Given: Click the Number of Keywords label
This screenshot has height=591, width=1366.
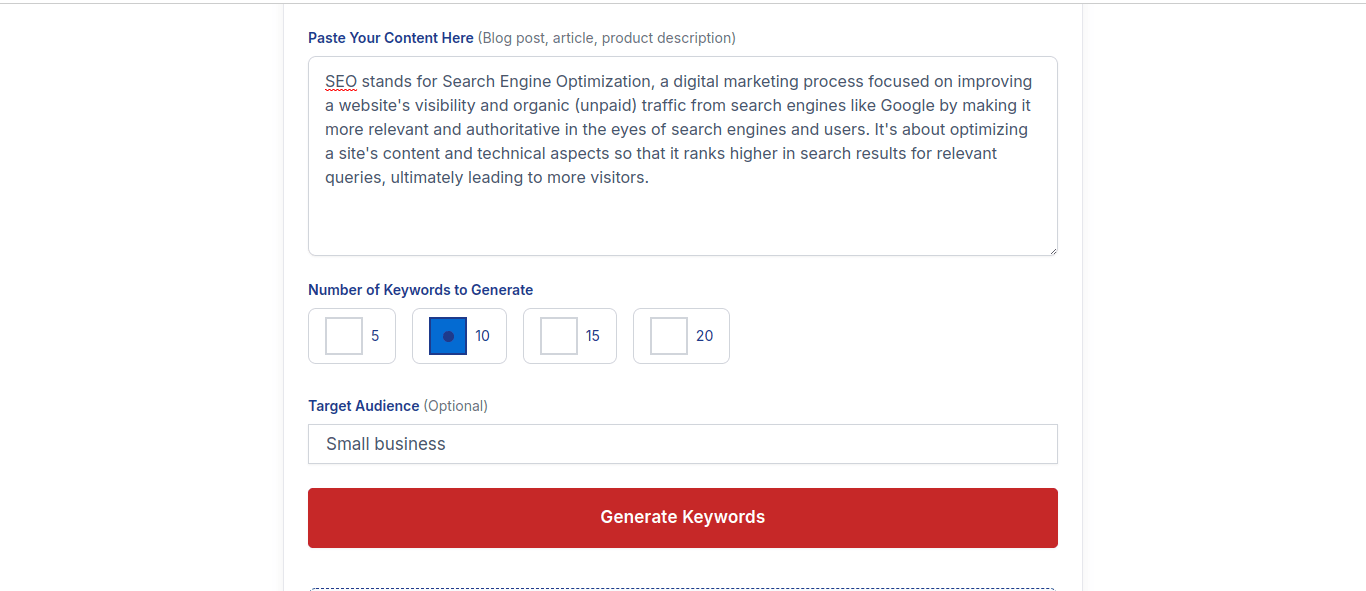Looking at the screenshot, I should [420, 289].
